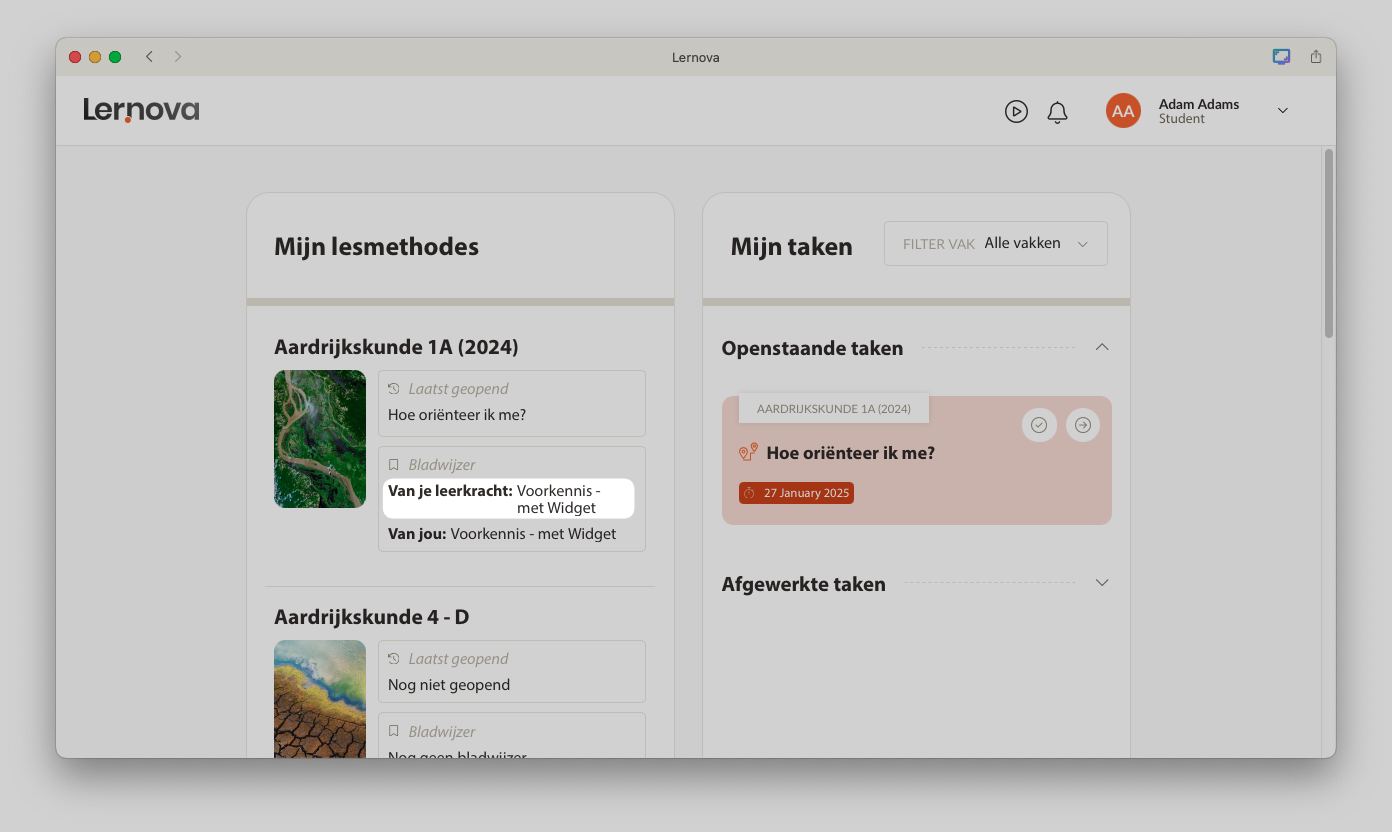1392x832 pixels.
Task: Open the user account menu chevron
Action: click(x=1283, y=111)
